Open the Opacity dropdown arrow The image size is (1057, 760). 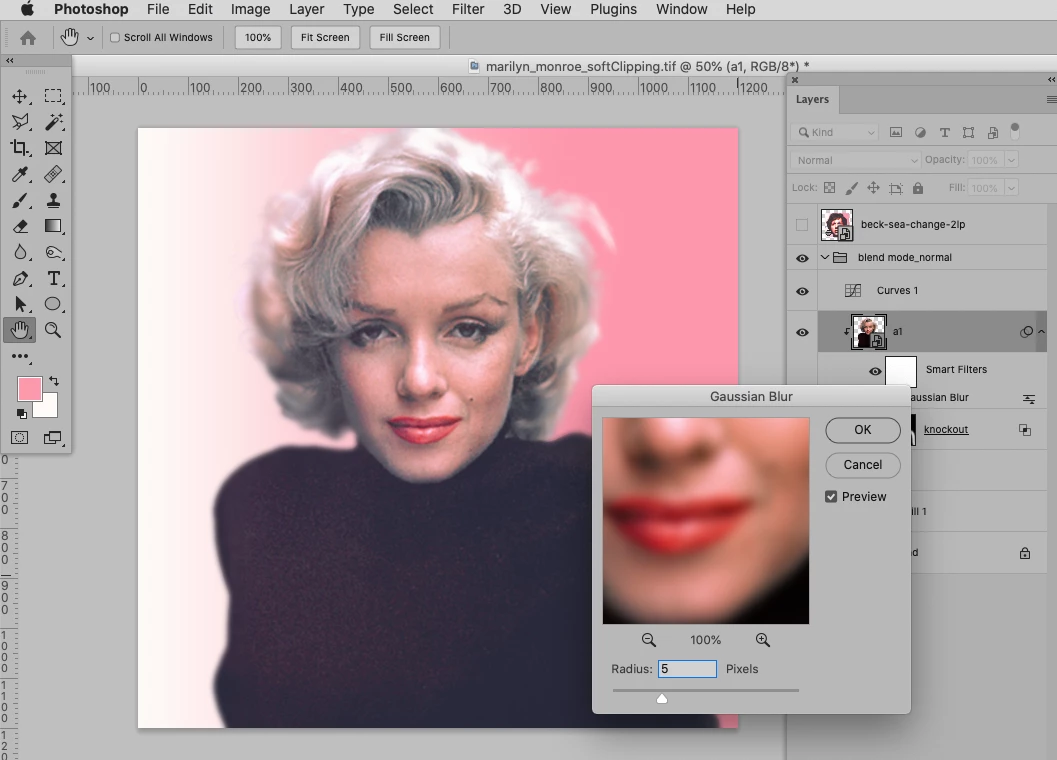pyautogui.click(x=1010, y=160)
